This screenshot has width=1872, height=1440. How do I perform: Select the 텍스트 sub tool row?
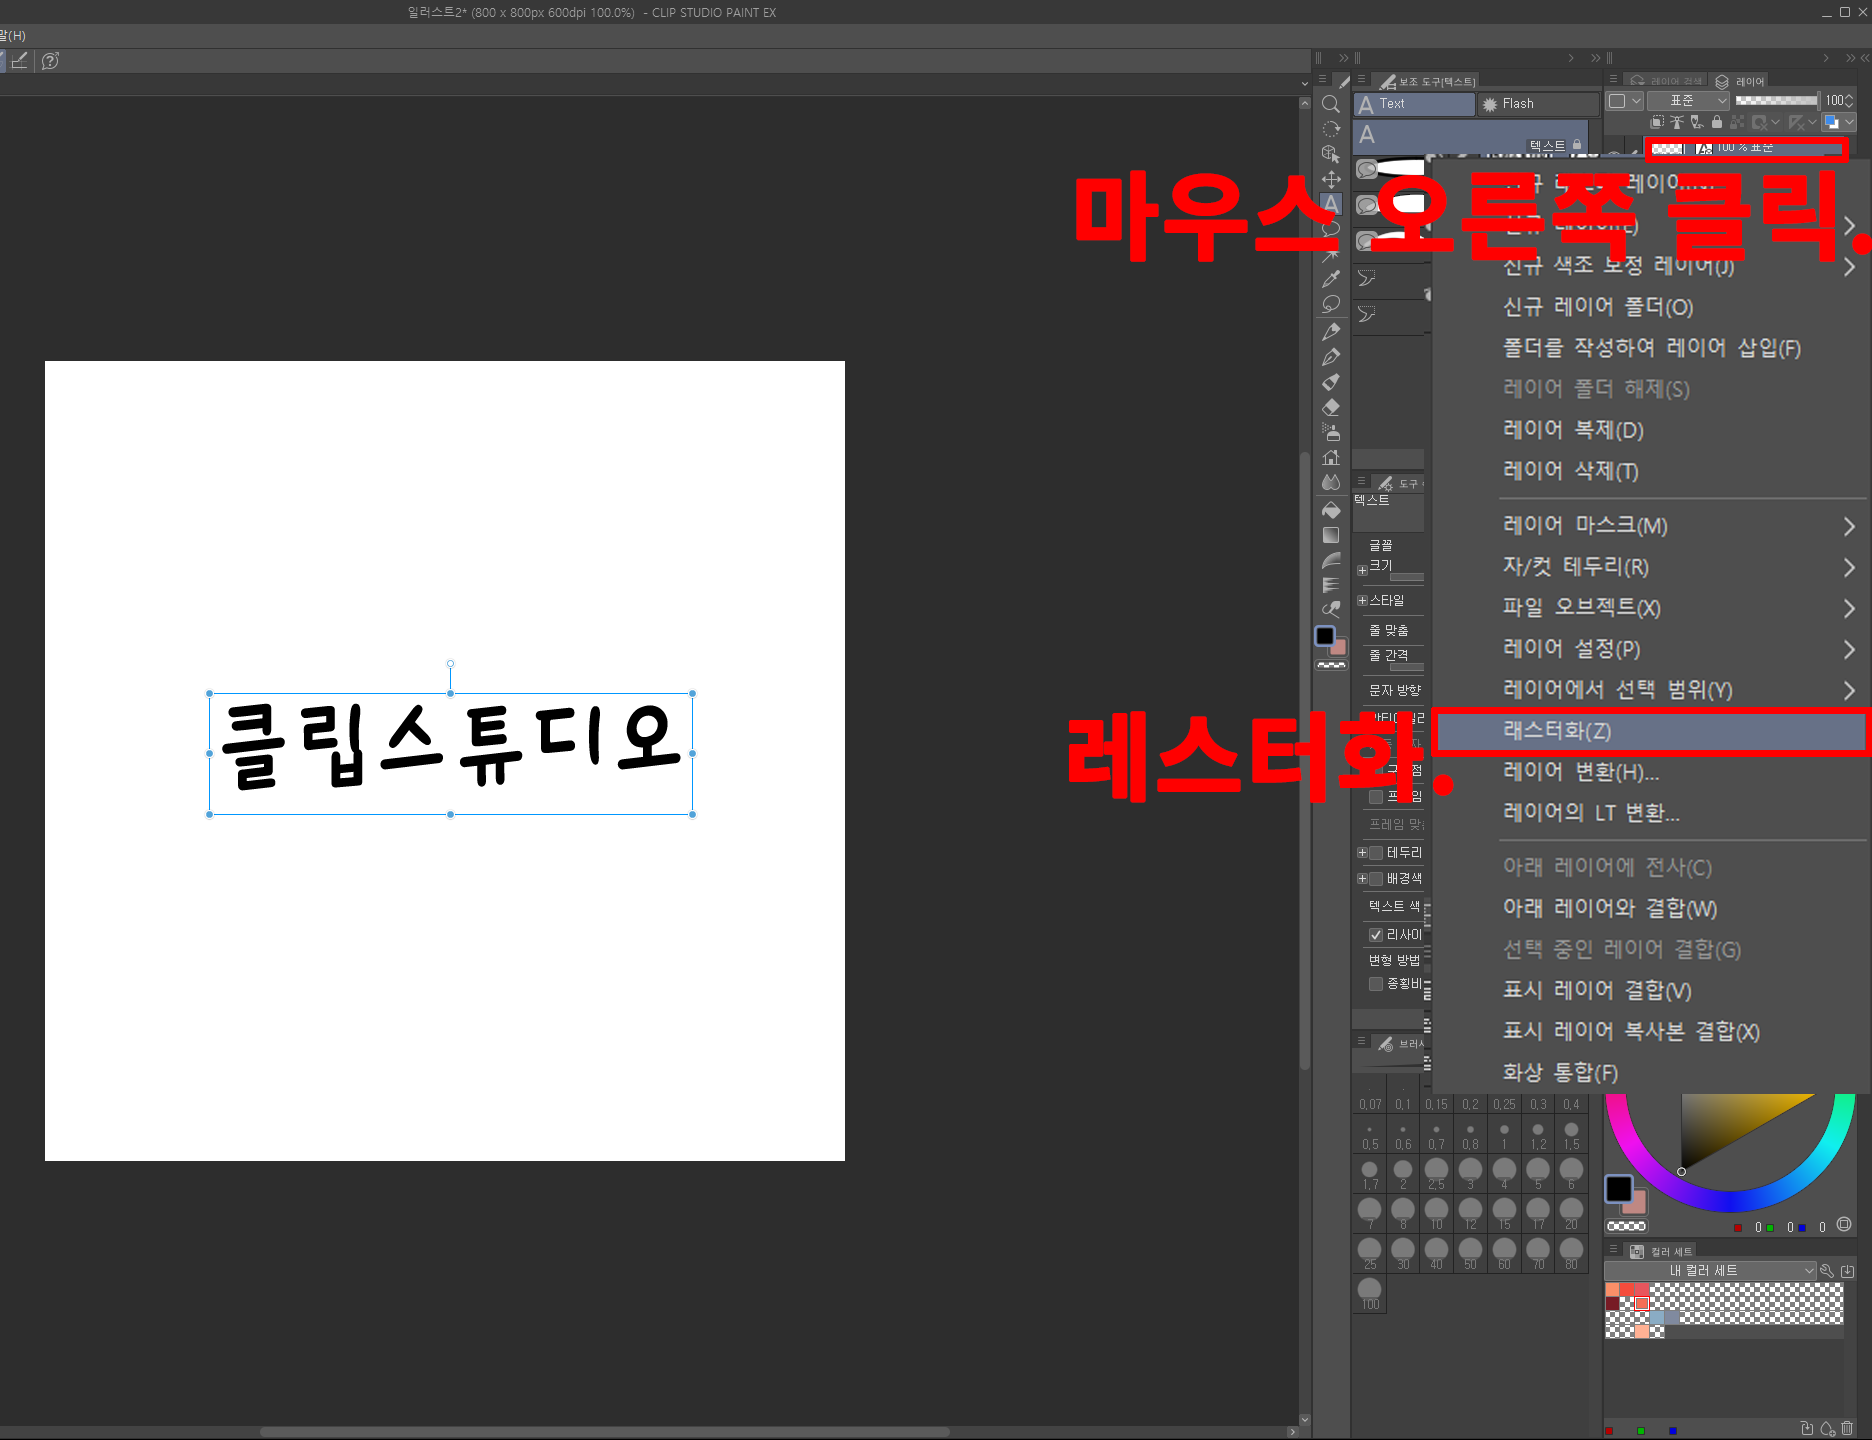click(1470, 137)
